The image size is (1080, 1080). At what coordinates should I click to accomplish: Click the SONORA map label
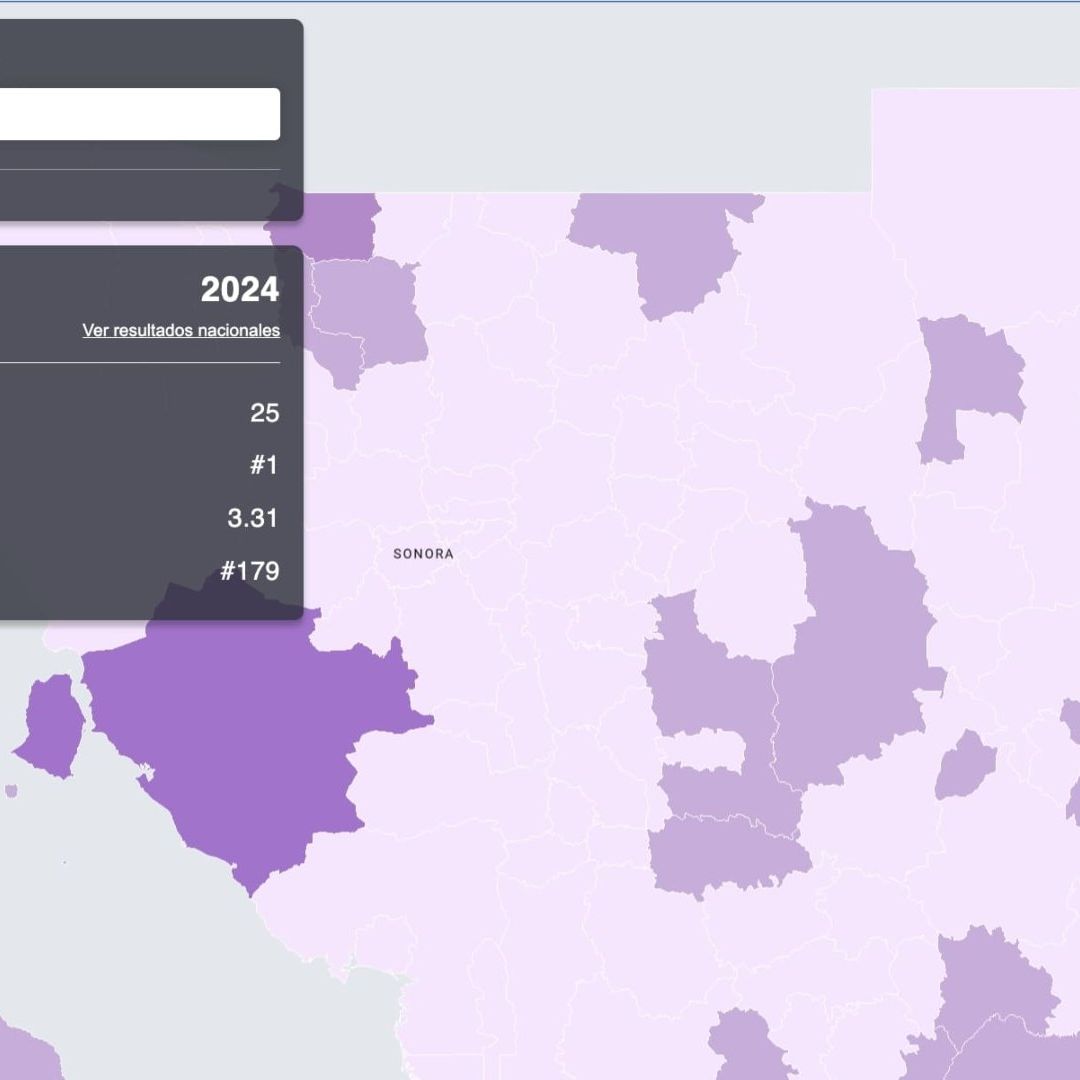click(x=423, y=554)
